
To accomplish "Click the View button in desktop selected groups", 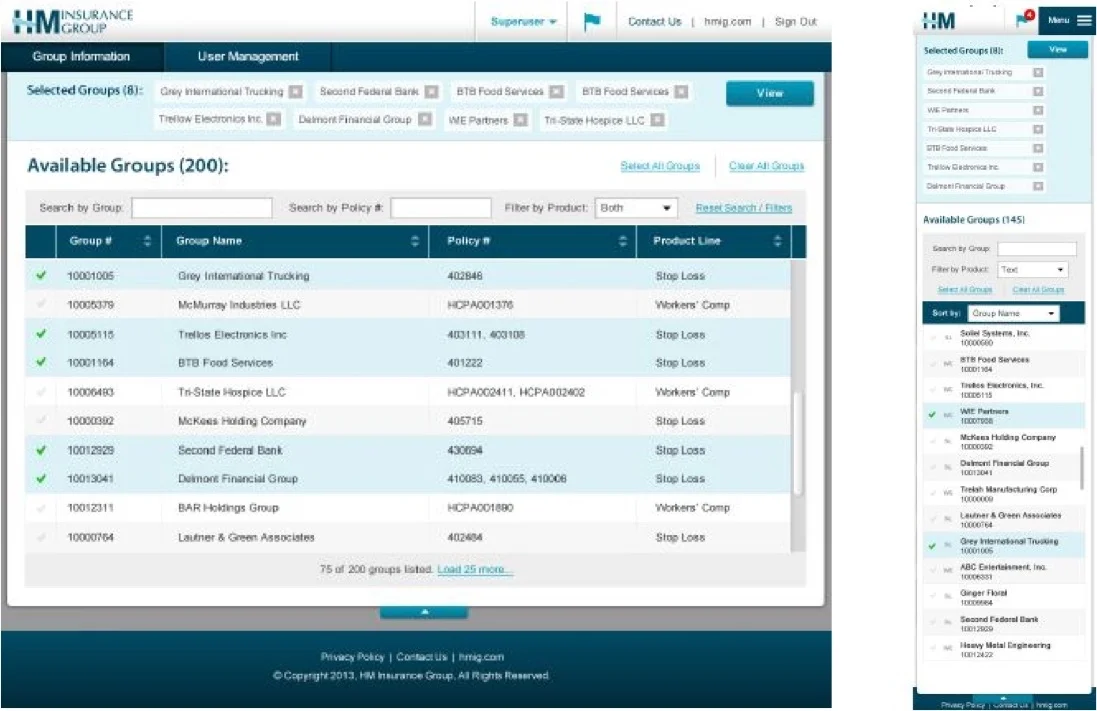I will point(770,93).
